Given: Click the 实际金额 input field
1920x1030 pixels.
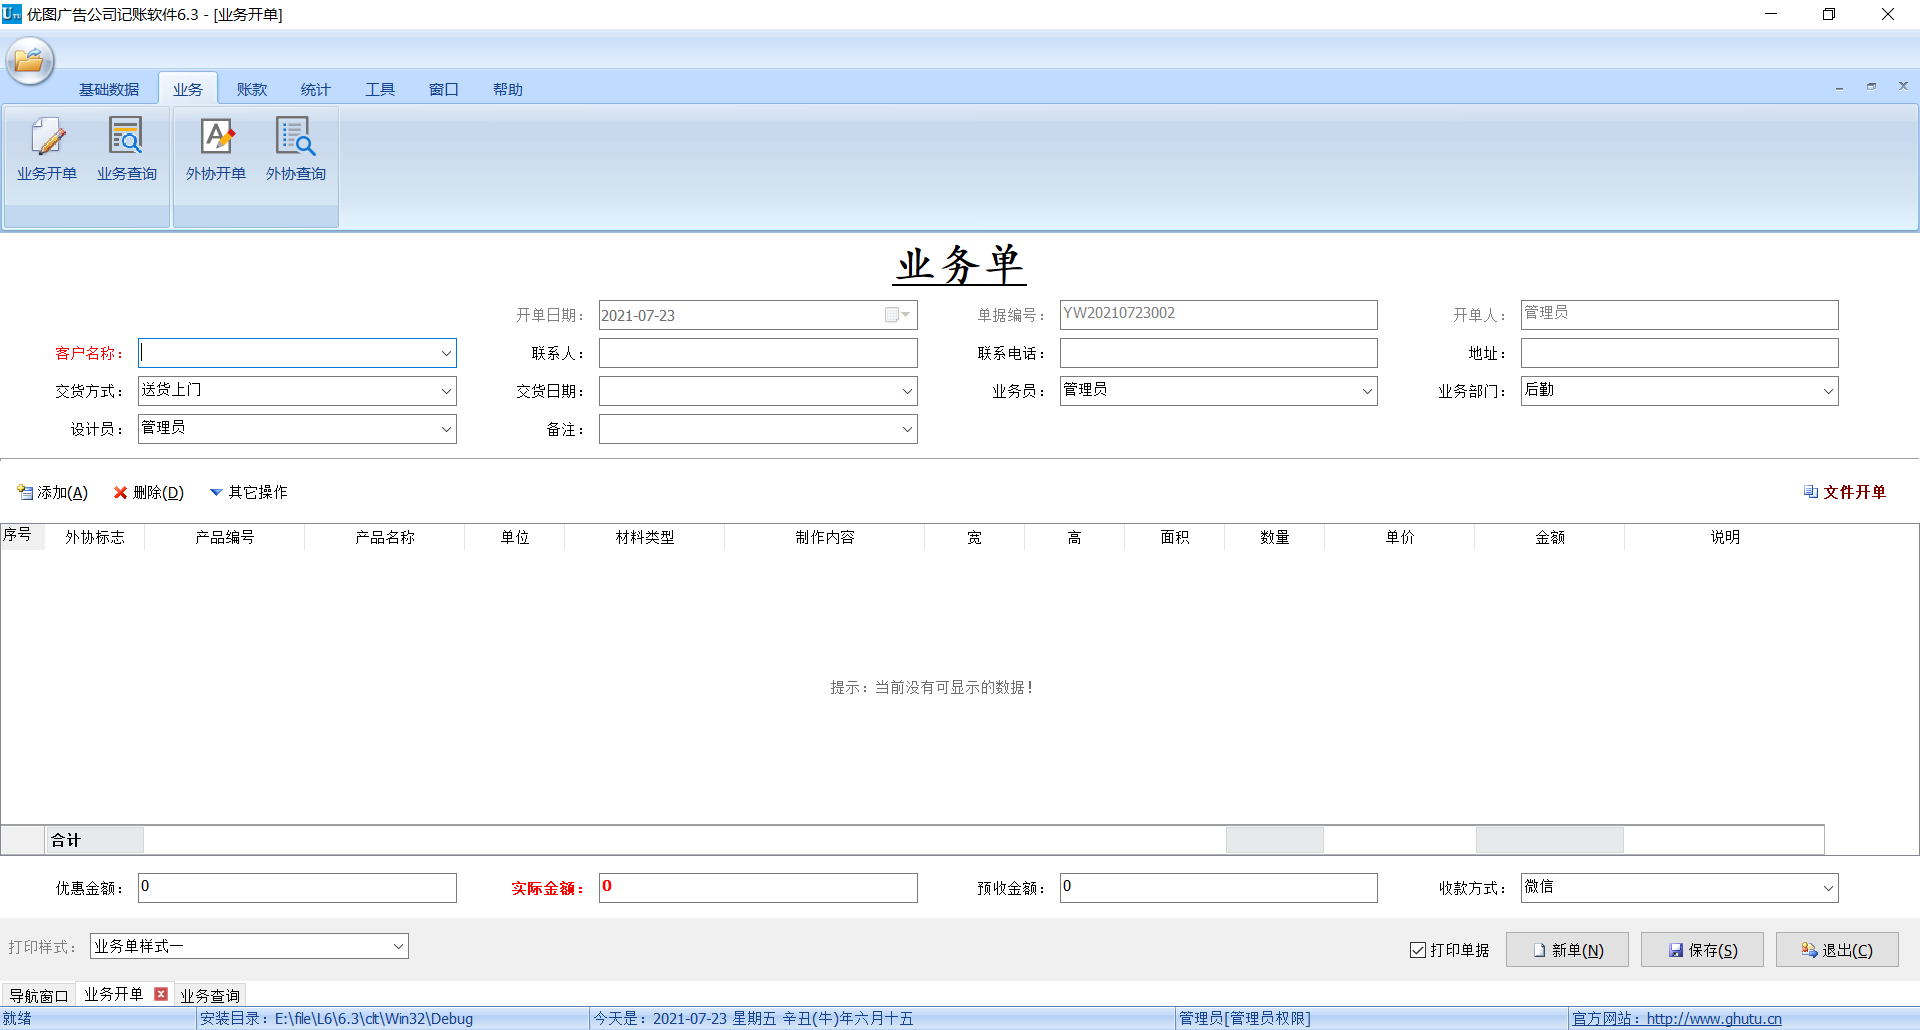Looking at the screenshot, I should point(758,888).
